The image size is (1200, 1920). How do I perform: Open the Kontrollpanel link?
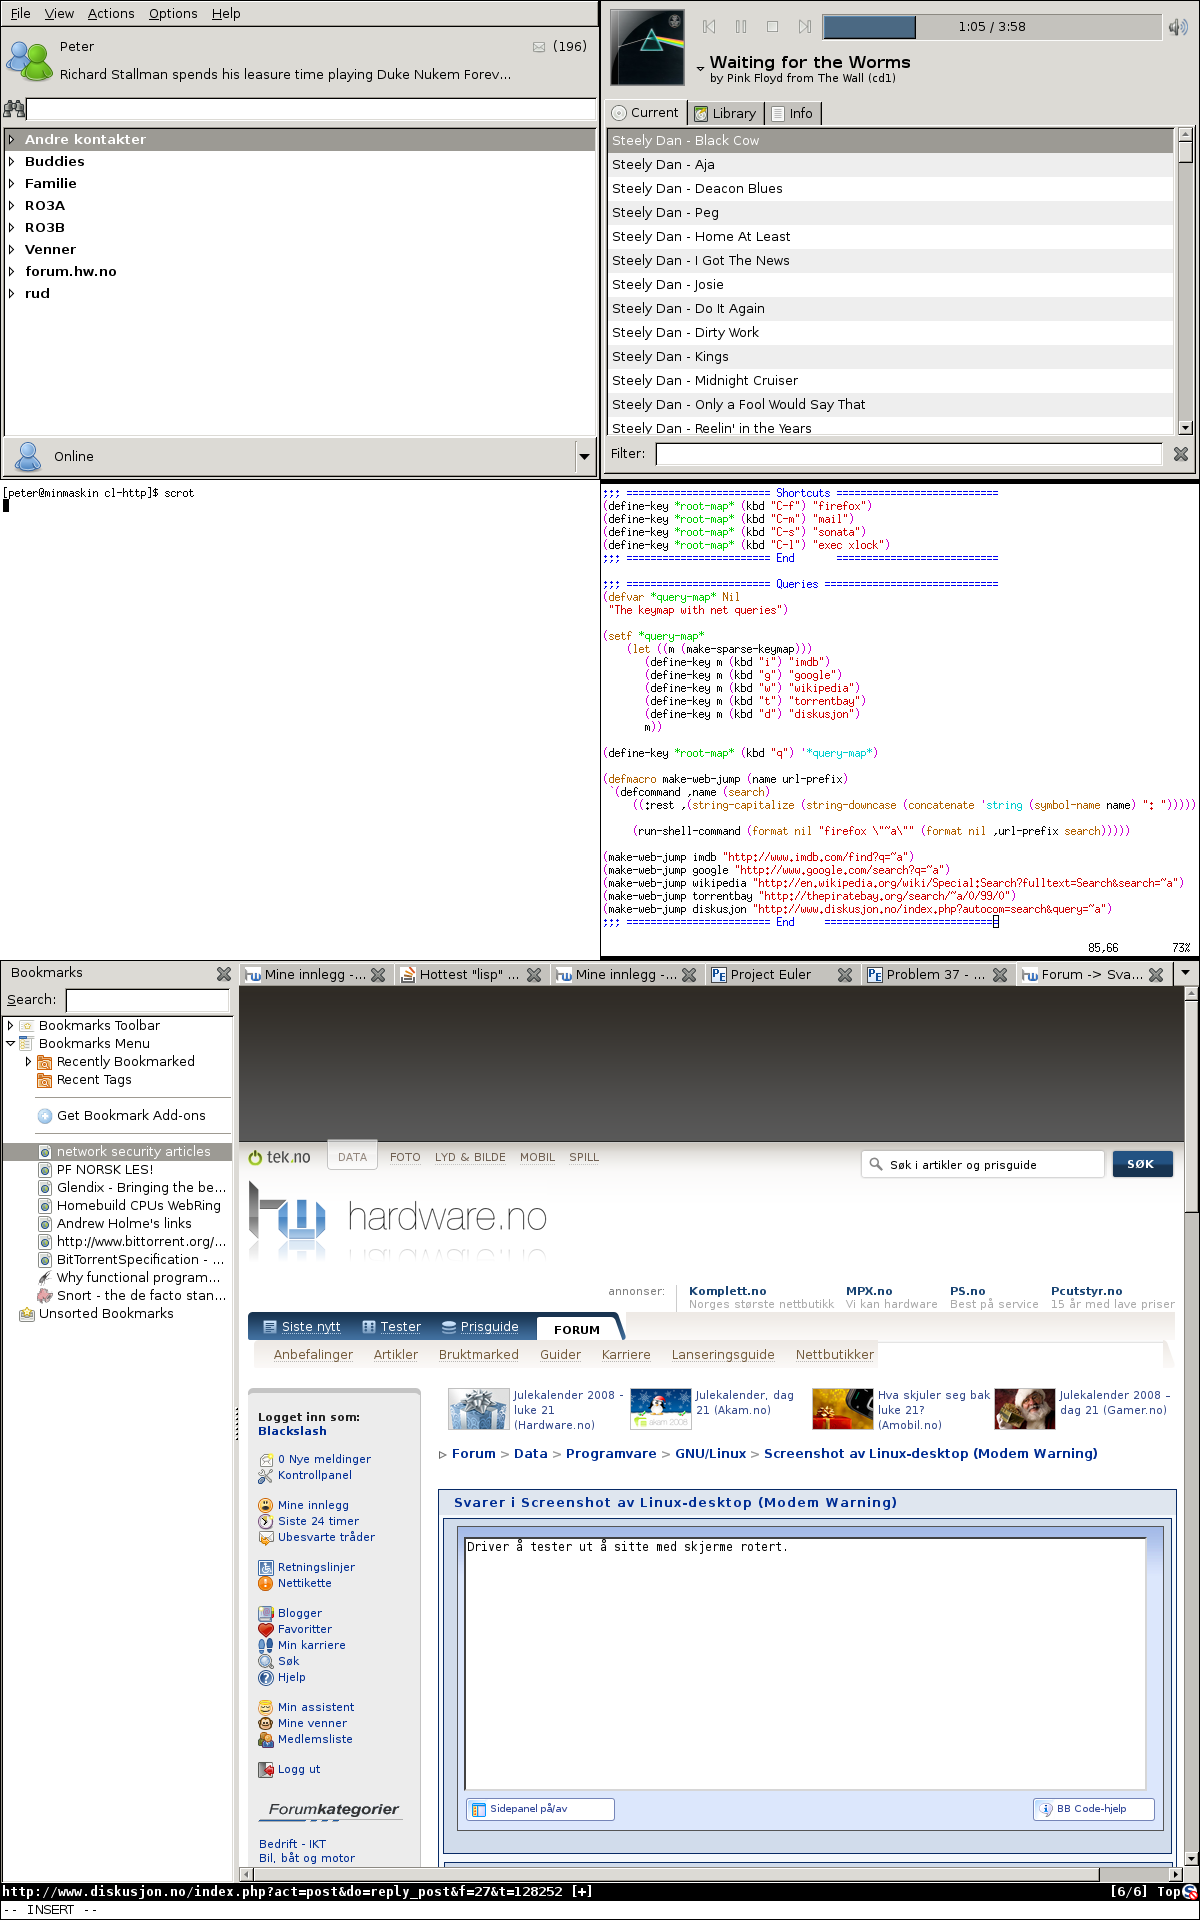tap(314, 1475)
